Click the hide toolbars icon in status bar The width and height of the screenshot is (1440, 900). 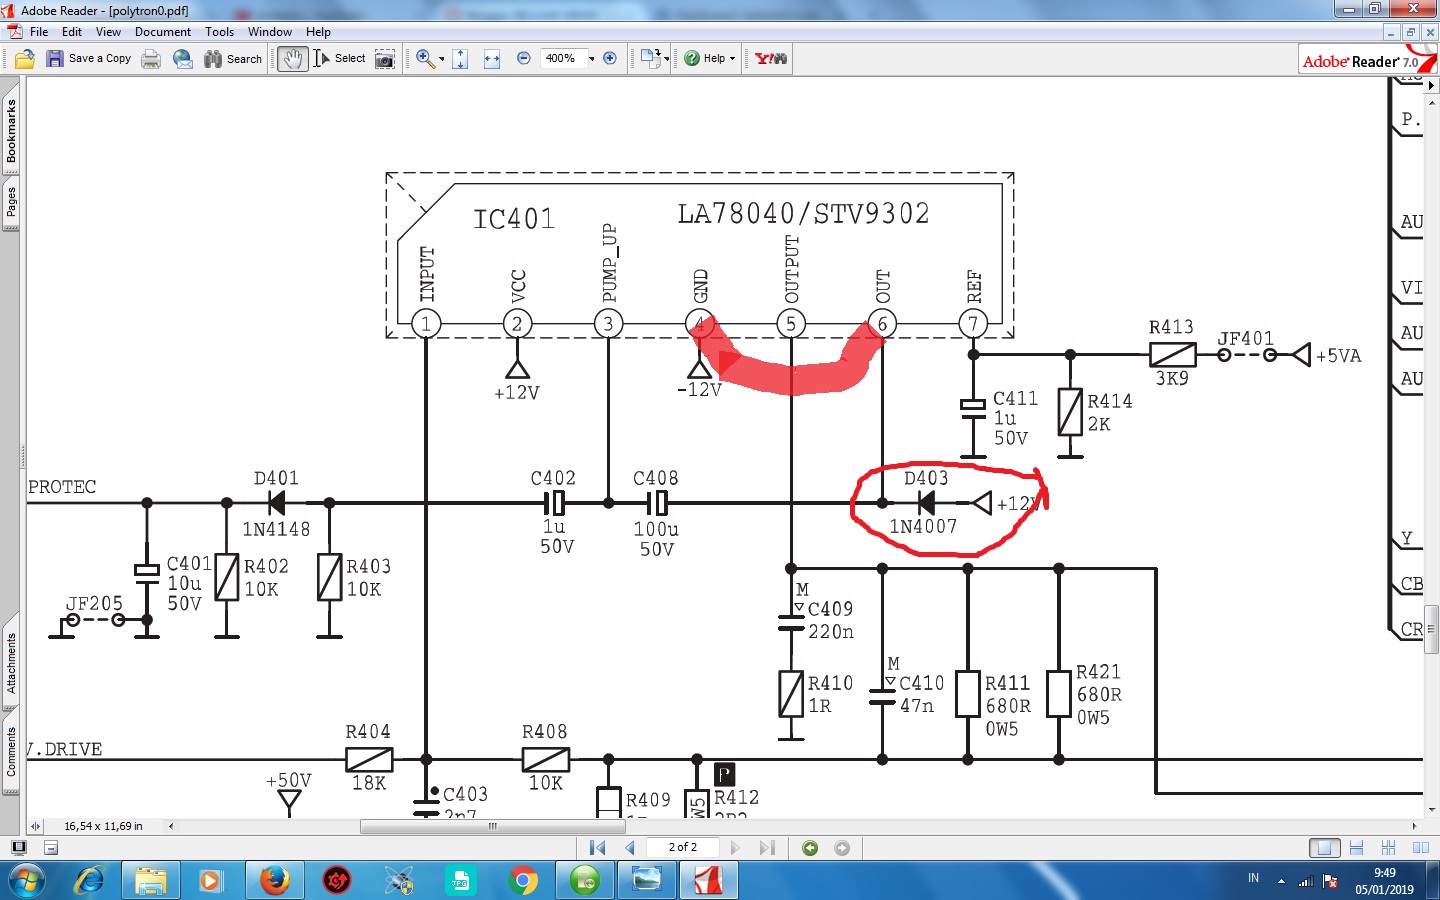[x=51, y=848]
